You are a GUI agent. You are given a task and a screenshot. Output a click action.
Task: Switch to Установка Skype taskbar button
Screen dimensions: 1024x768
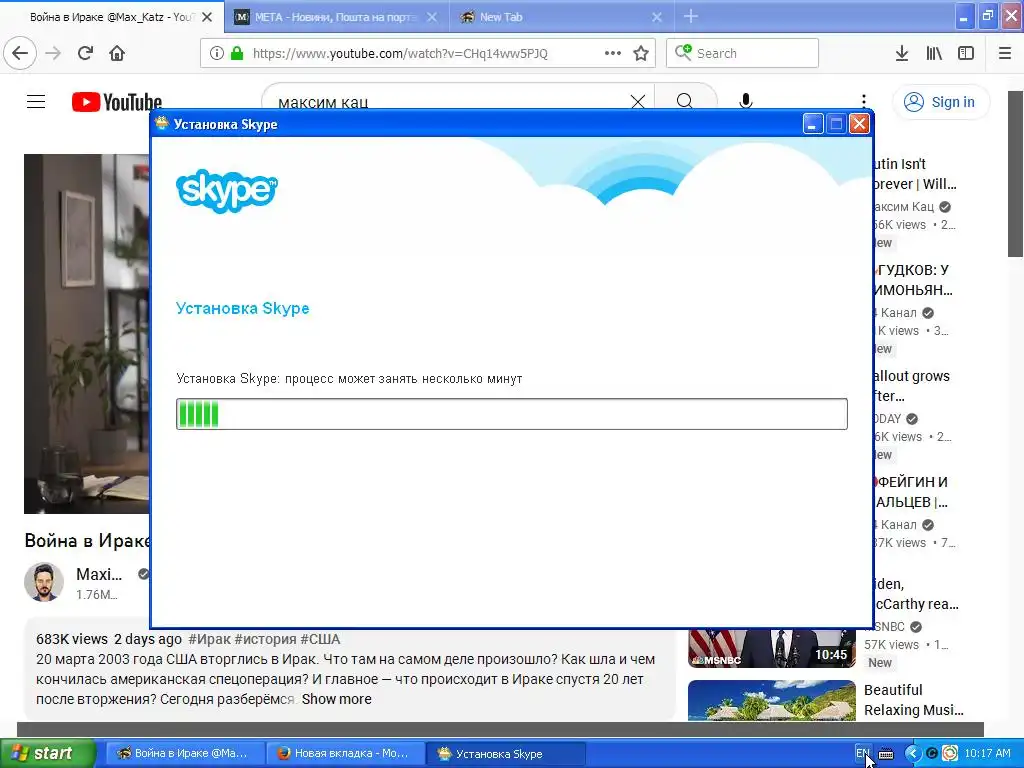(505, 753)
